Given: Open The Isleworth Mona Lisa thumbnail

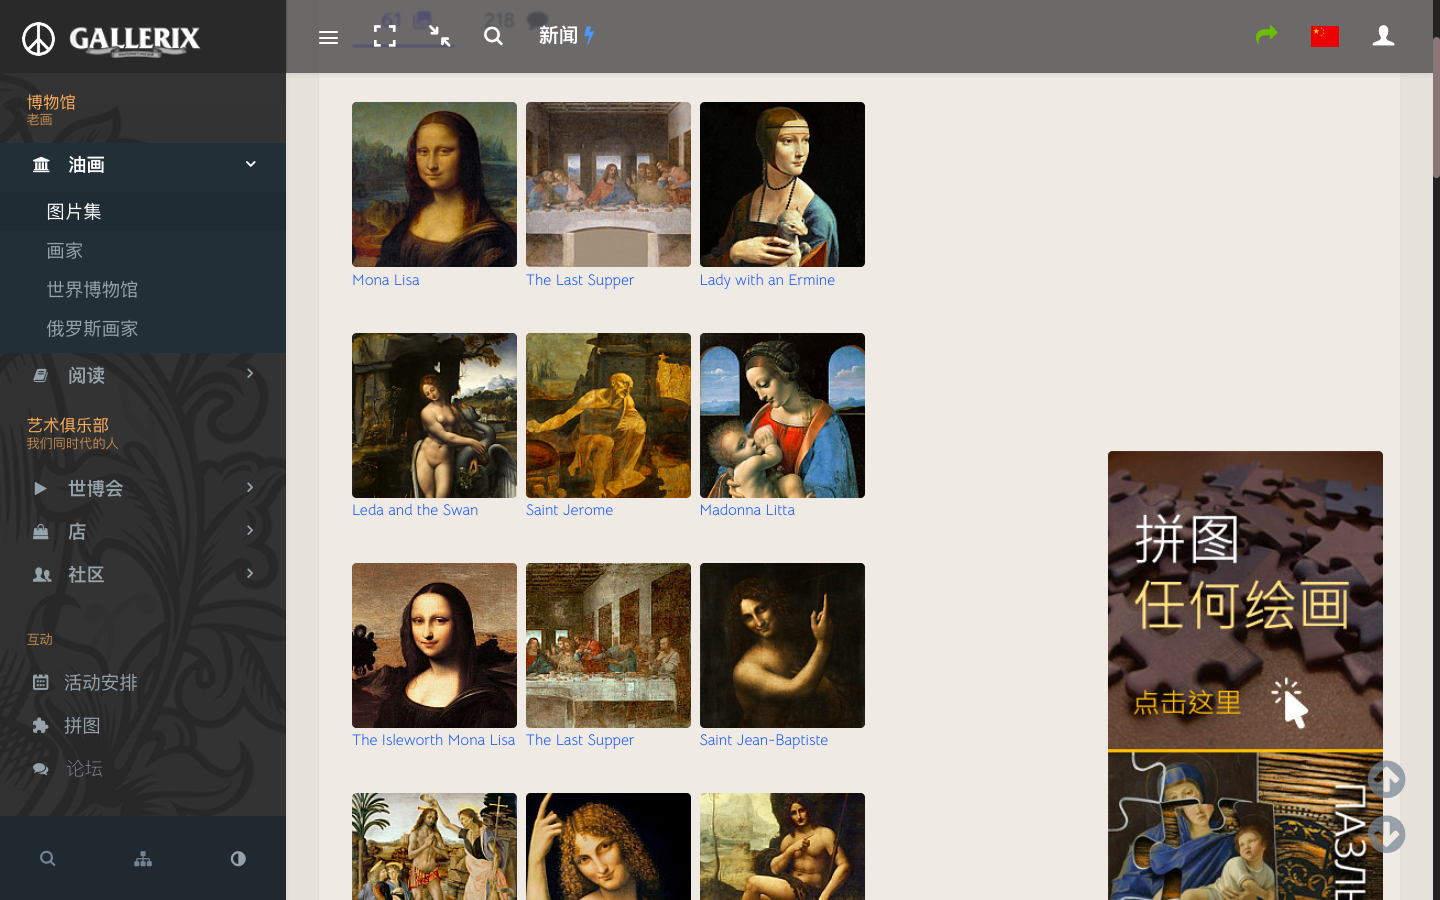Looking at the screenshot, I should pyautogui.click(x=434, y=645).
